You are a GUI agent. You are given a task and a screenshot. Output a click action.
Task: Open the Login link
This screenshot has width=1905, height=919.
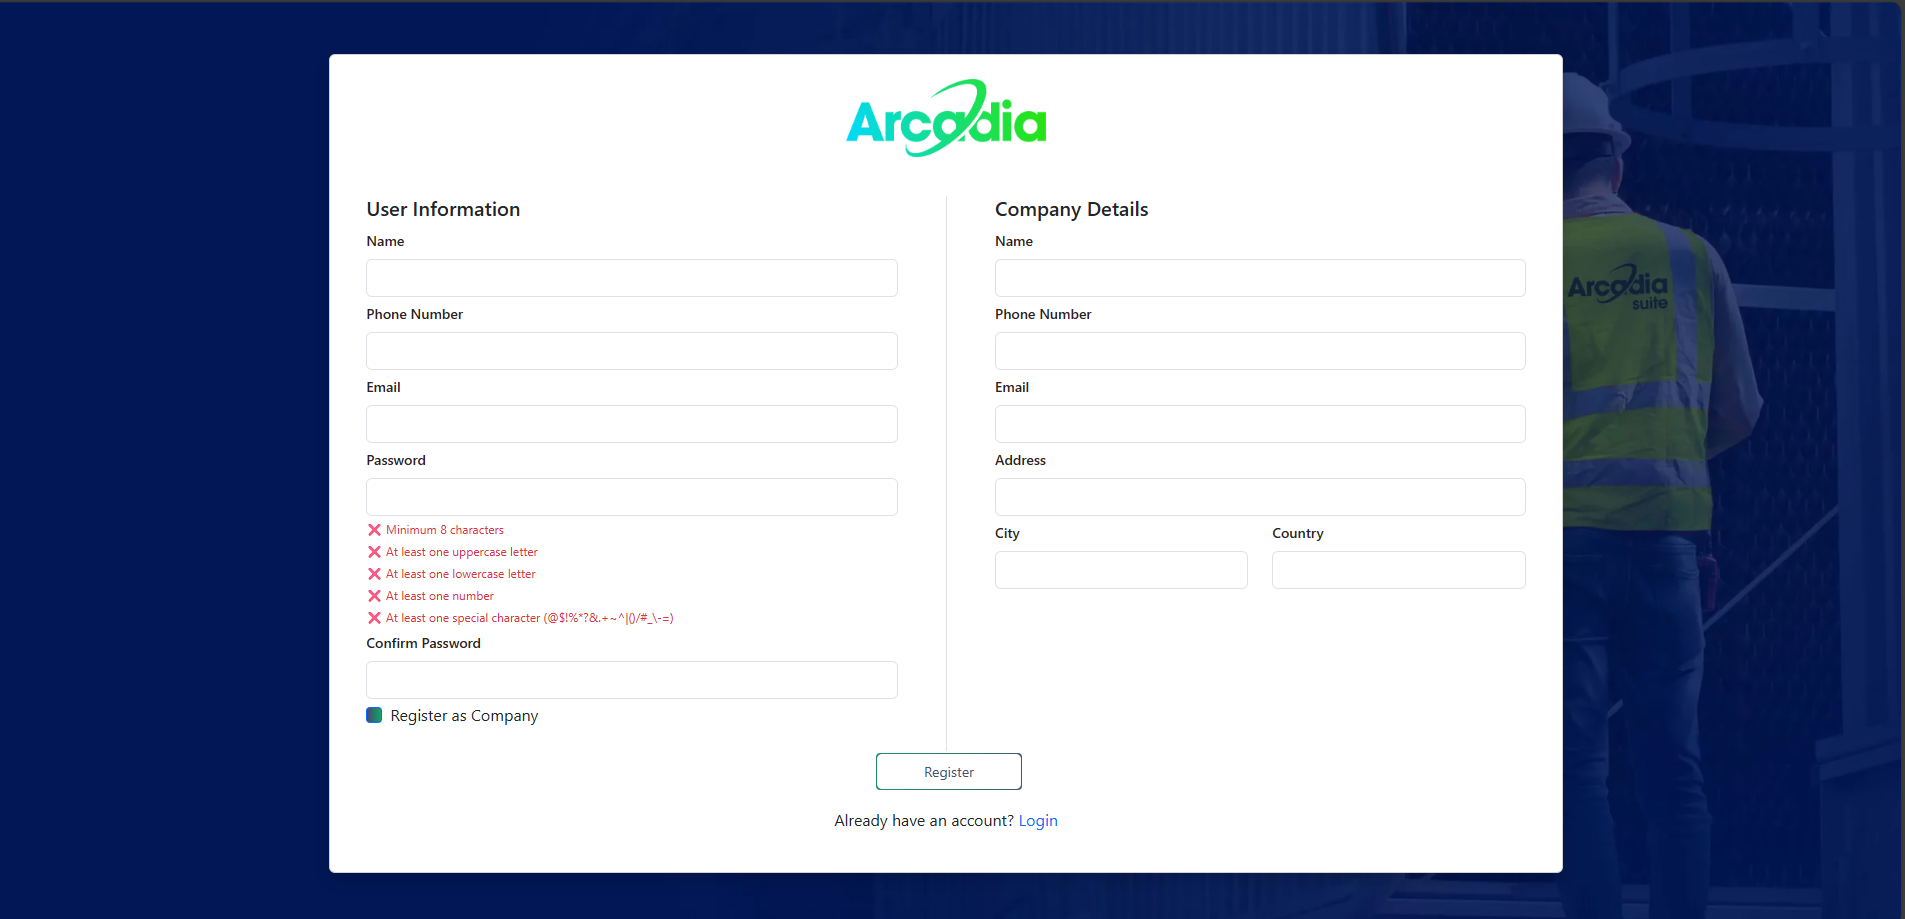(x=1037, y=821)
